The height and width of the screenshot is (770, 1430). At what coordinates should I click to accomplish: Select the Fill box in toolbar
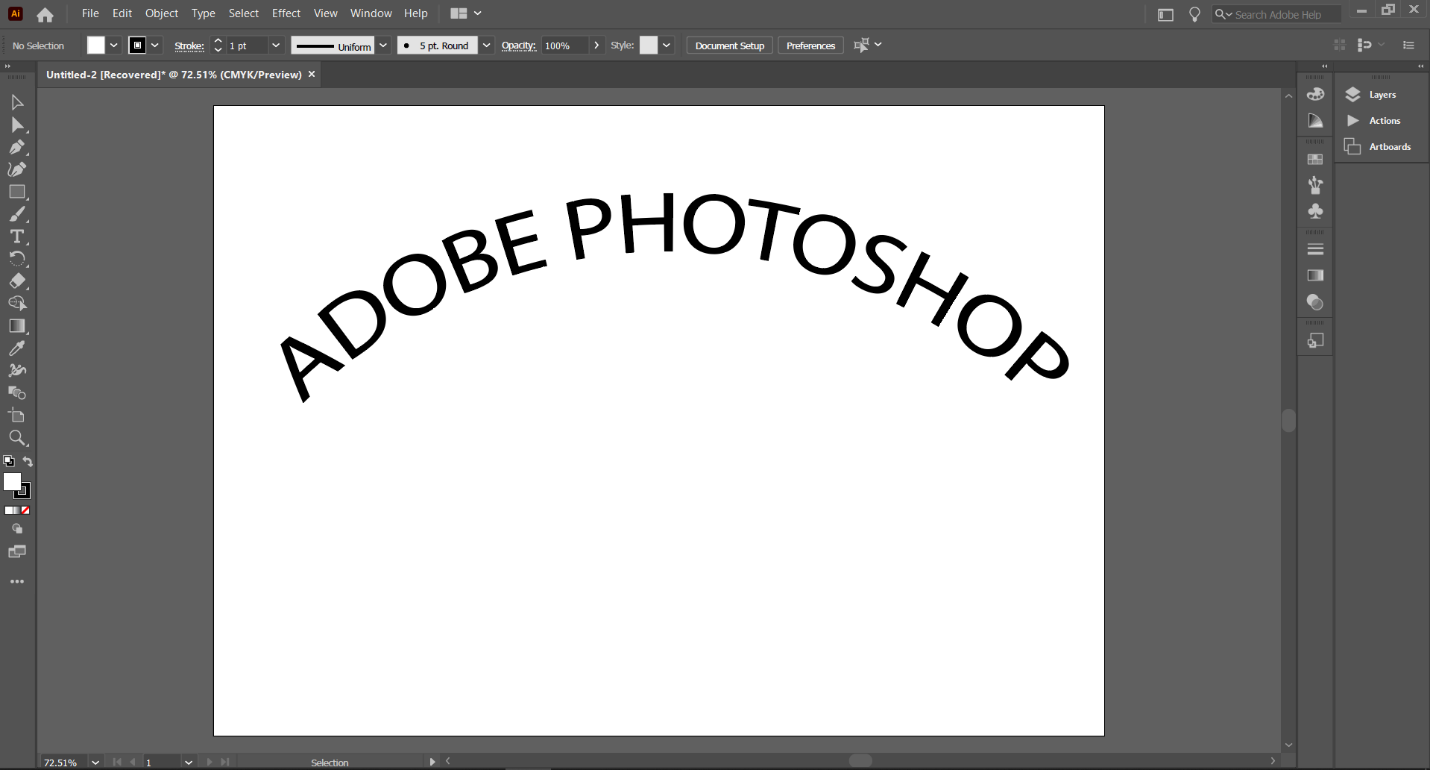pyautogui.click(x=12, y=482)
